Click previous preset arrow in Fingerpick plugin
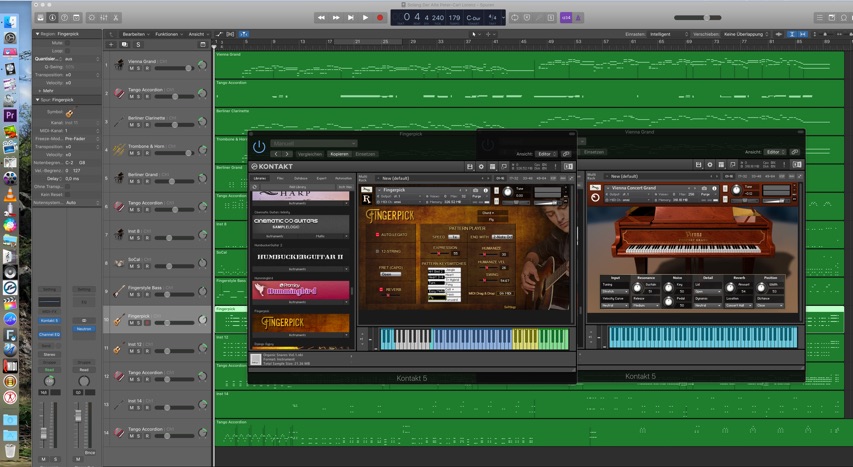 pos(276,154)
